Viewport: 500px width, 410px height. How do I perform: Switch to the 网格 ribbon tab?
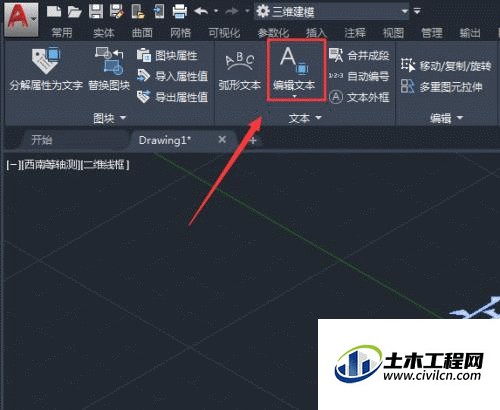pyautogui.click(x=180, y=33)
